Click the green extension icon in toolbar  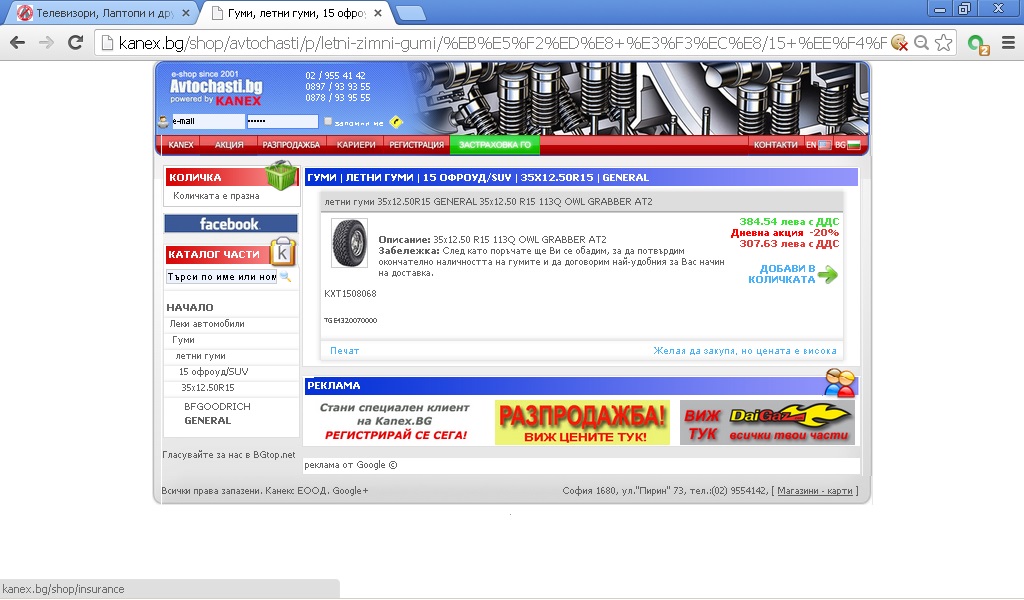tap(978, 44)
